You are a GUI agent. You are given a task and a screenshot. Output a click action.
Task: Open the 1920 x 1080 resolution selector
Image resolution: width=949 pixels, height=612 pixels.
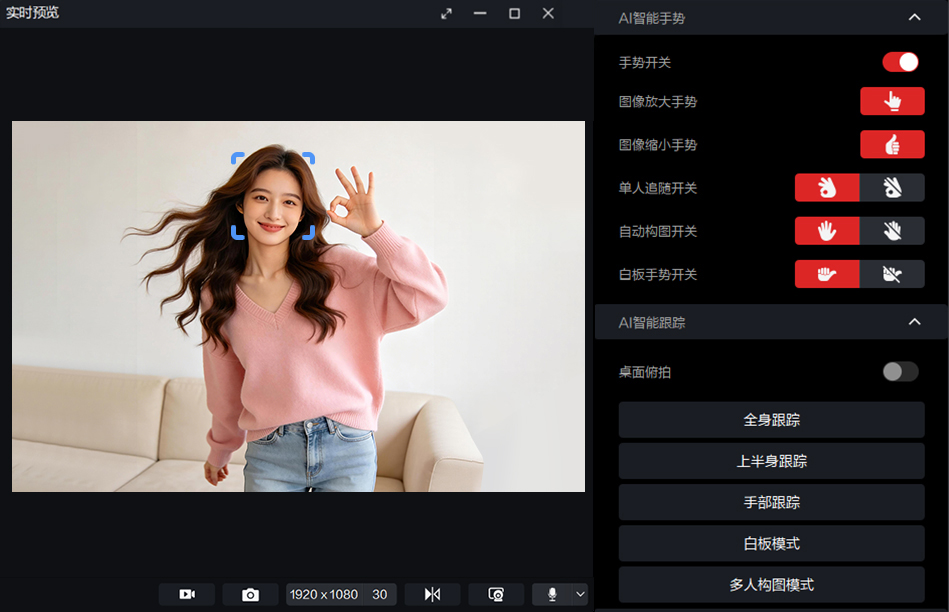click(324, 594)
